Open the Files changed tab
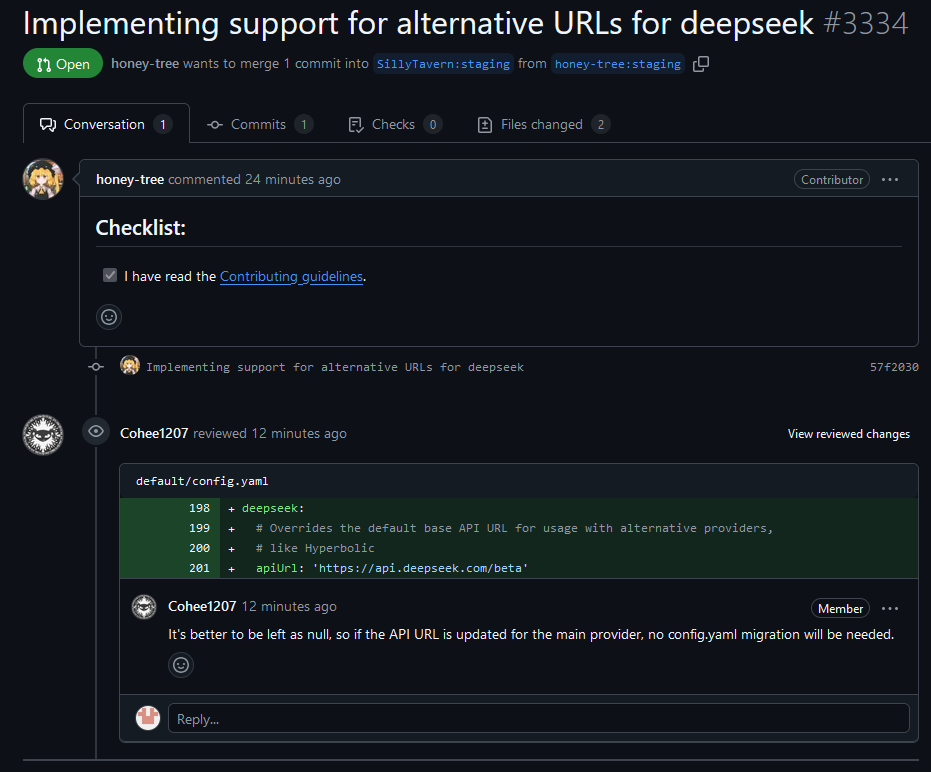 [543, 124]
